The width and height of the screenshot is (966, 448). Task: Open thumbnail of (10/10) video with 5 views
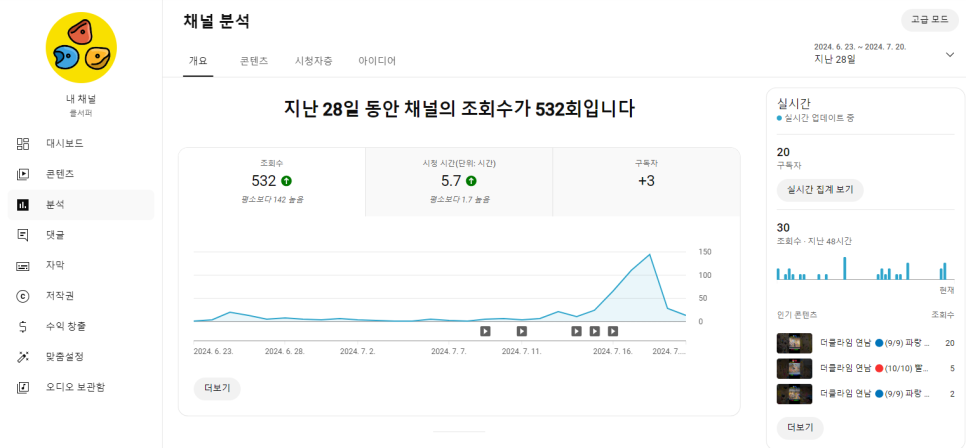point(795,369)
